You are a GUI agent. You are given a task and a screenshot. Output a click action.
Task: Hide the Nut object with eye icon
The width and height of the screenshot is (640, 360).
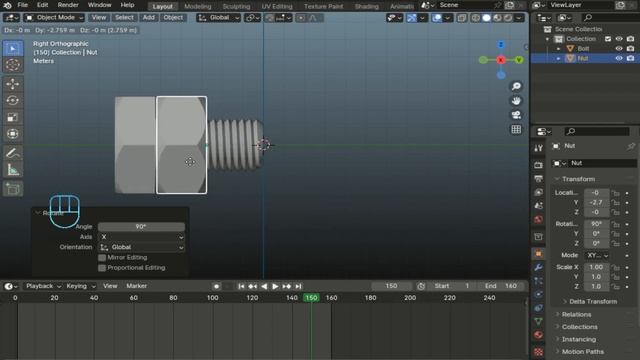619,58
